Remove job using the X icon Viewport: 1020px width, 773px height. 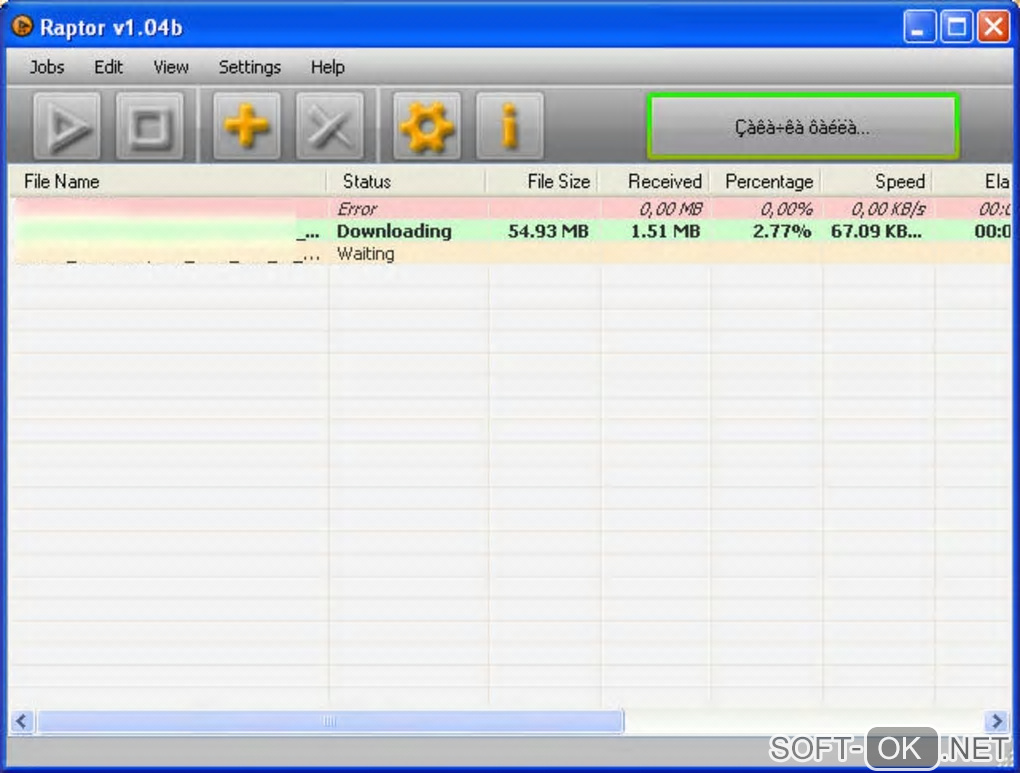click(x=330, y=126)
